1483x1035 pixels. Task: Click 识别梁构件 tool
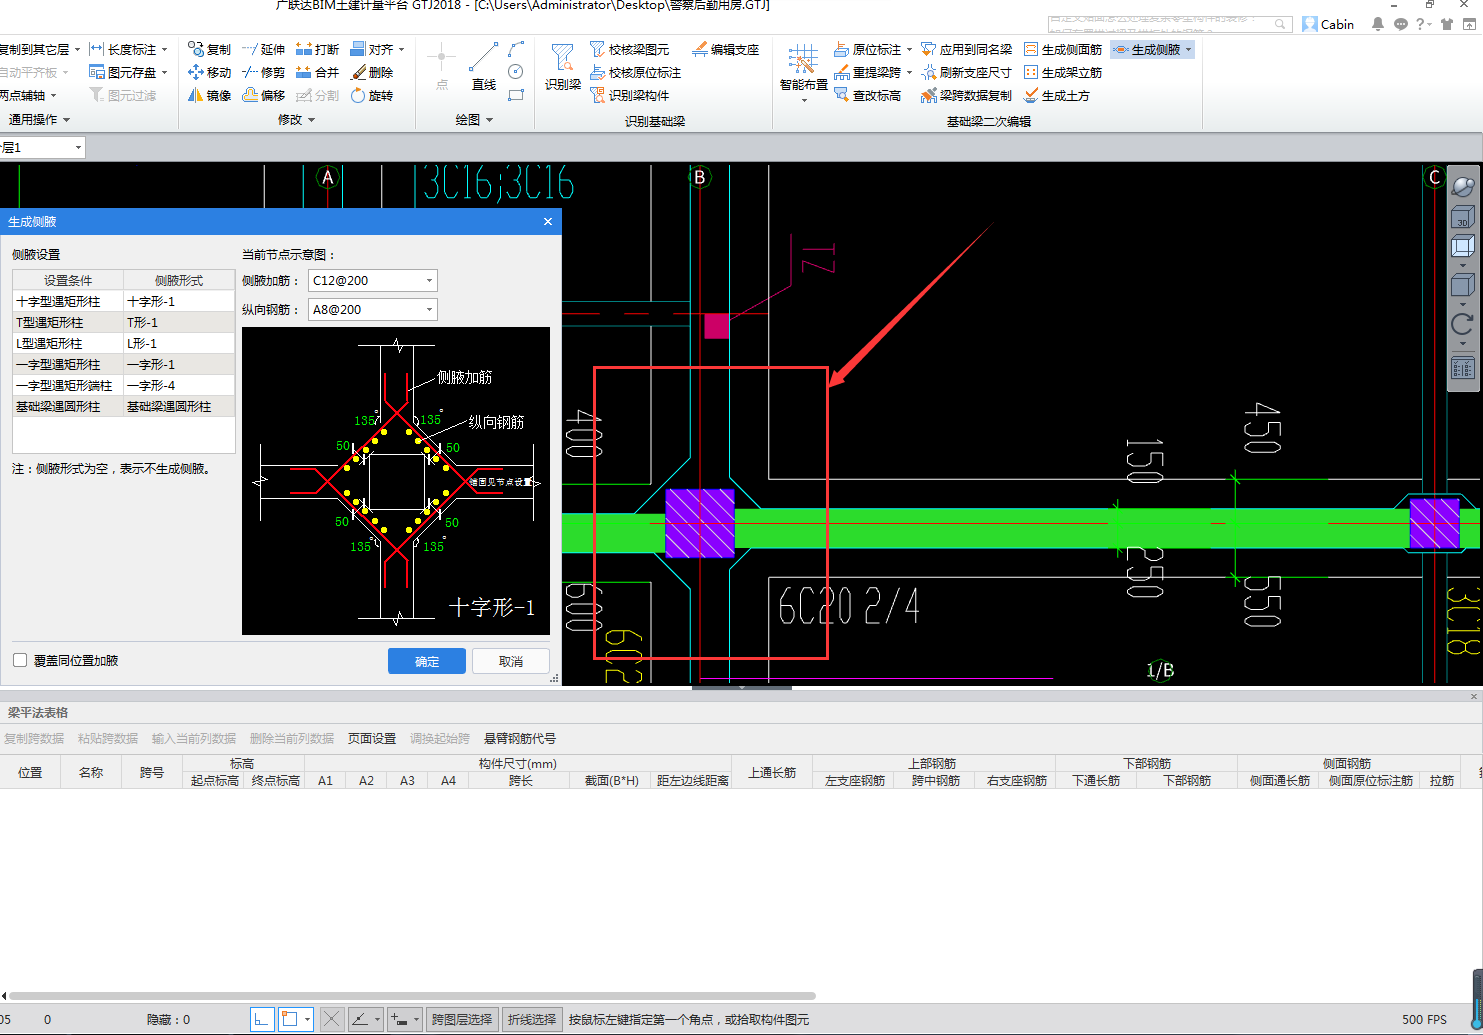pyautogui.click(x=630, y=95)
